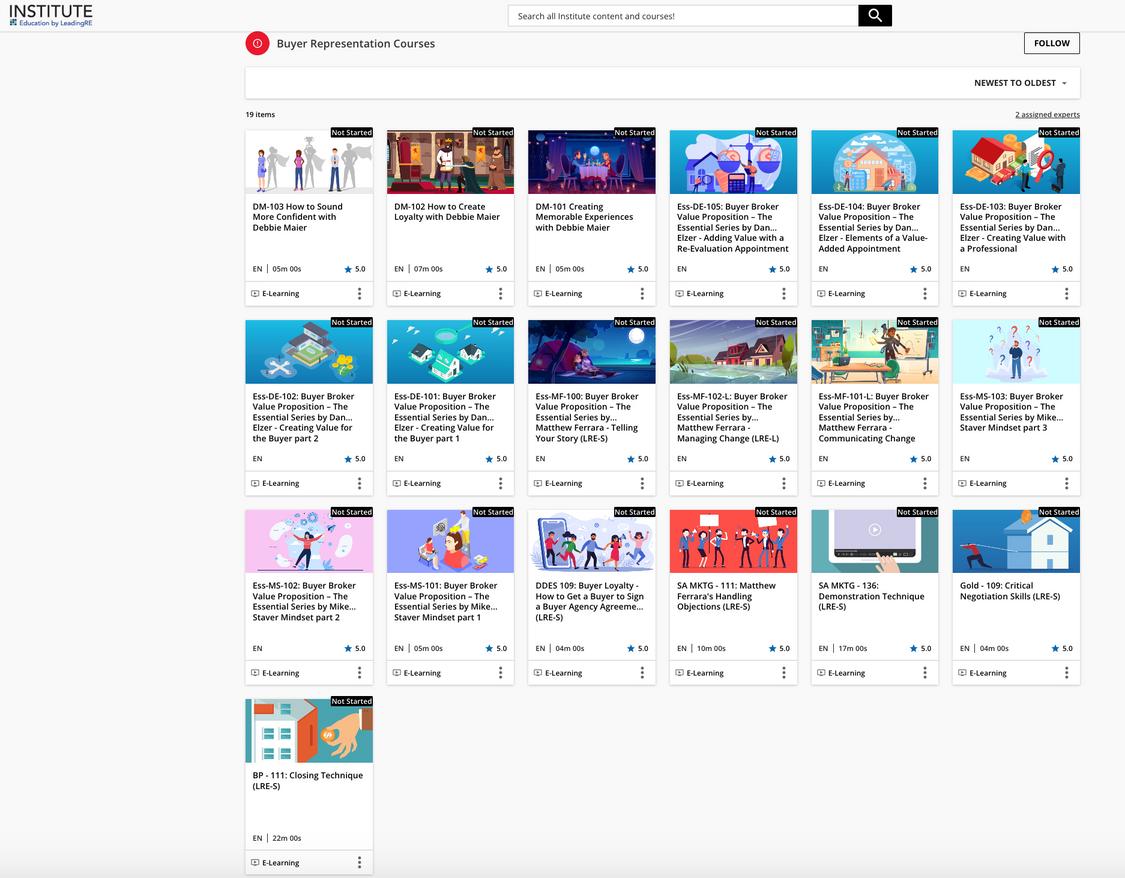Viewport: 1125px width, 878px height.
Task: Open options menu for Ess-MS-101 course
Action: (x=501, y=673)
